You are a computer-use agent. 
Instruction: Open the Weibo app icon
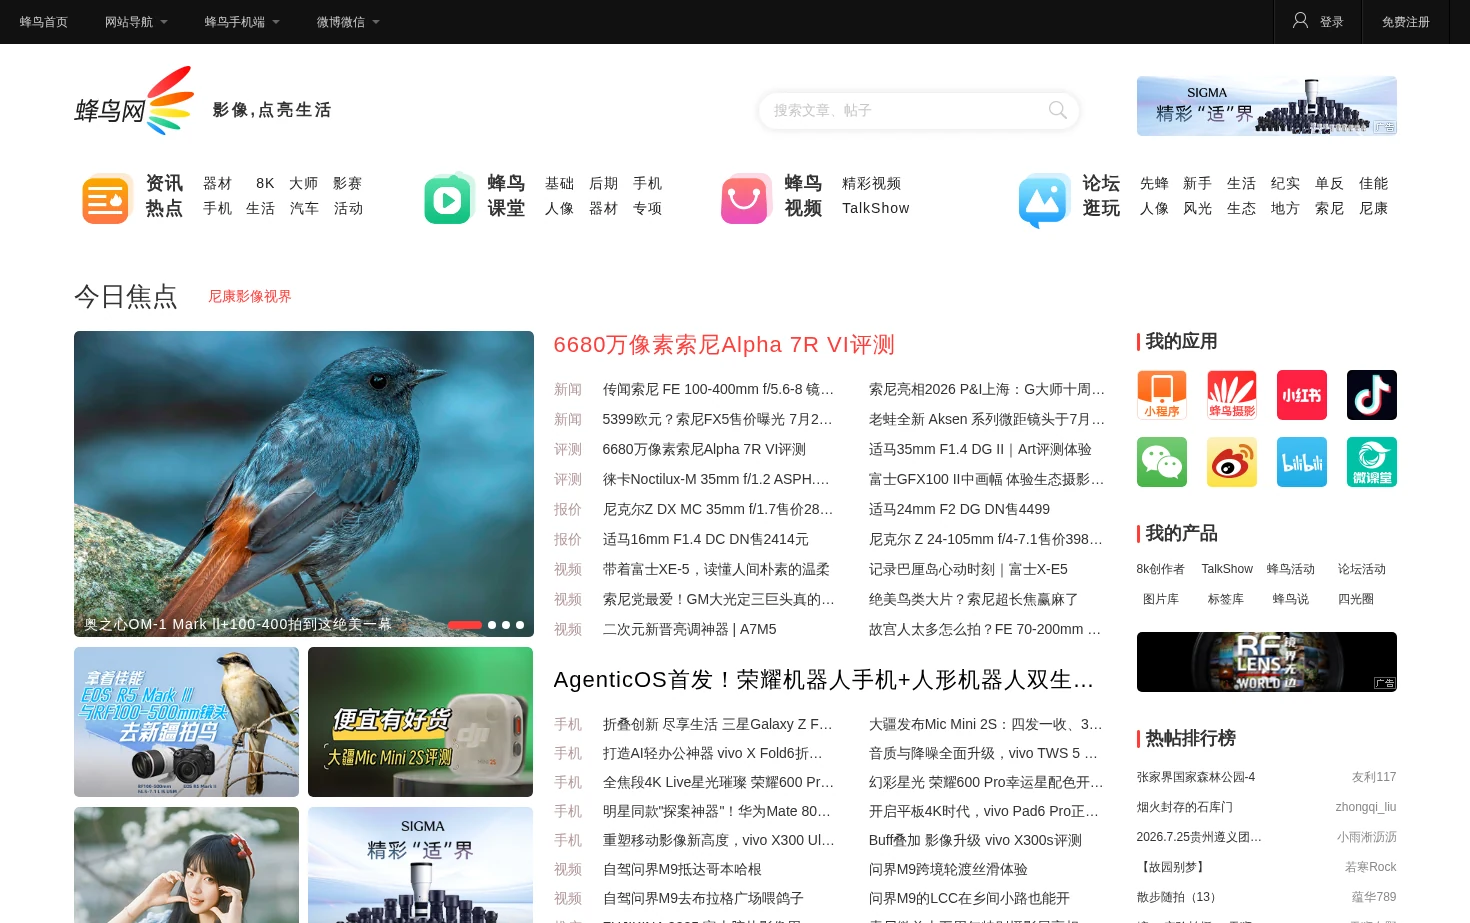tap(1232, 462)
